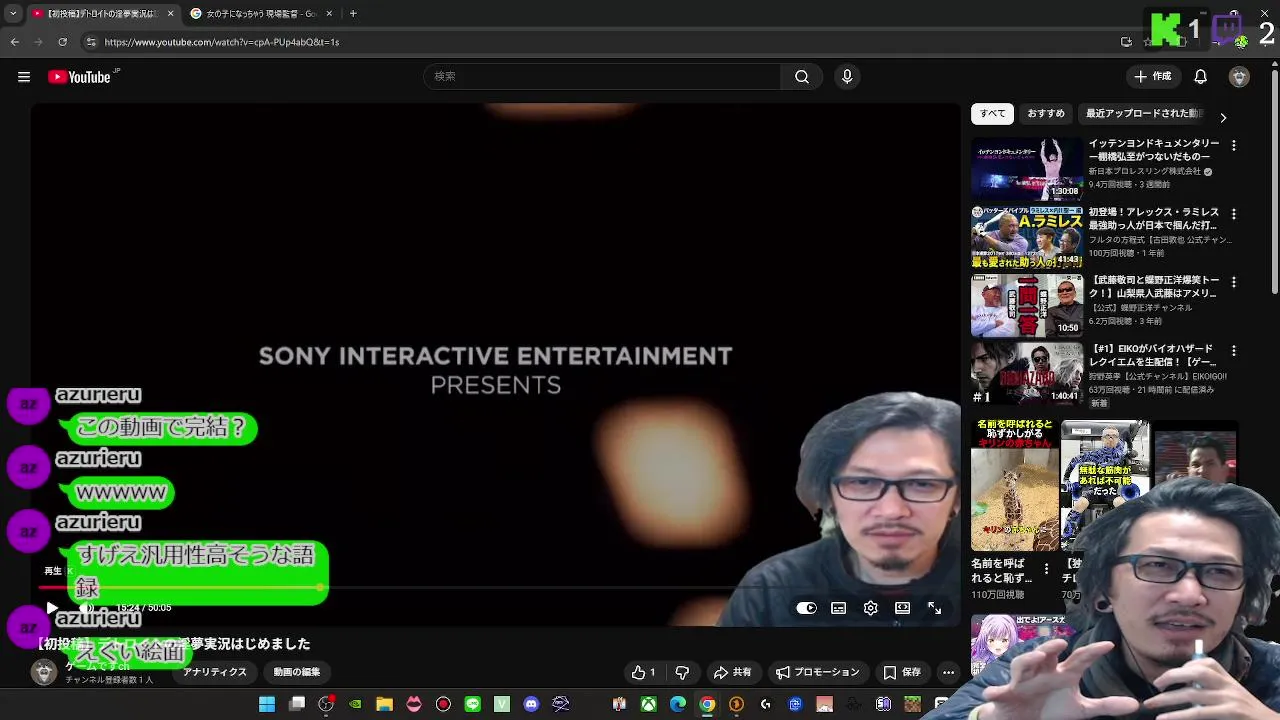
Task: Focus the 検索 search field
Action: coord(602,77)
